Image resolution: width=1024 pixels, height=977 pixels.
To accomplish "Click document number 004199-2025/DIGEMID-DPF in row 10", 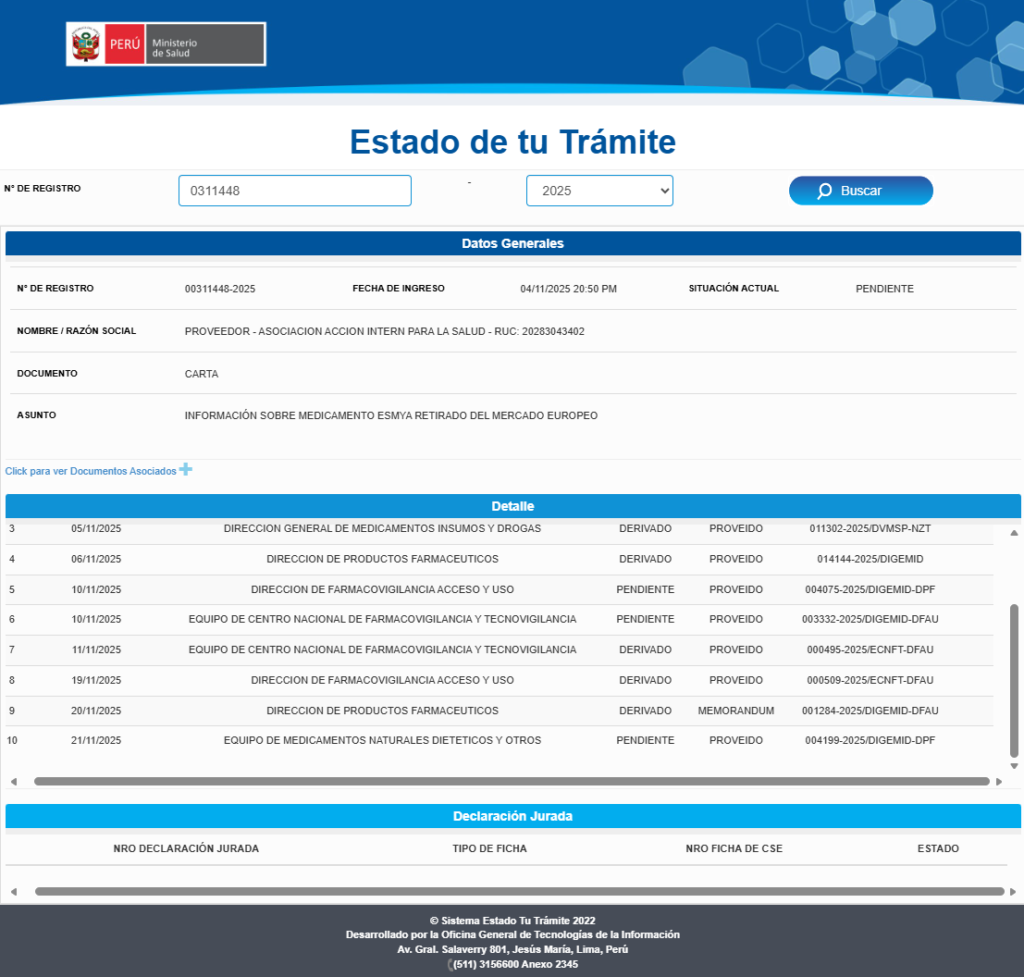I will tap(869, 741).
